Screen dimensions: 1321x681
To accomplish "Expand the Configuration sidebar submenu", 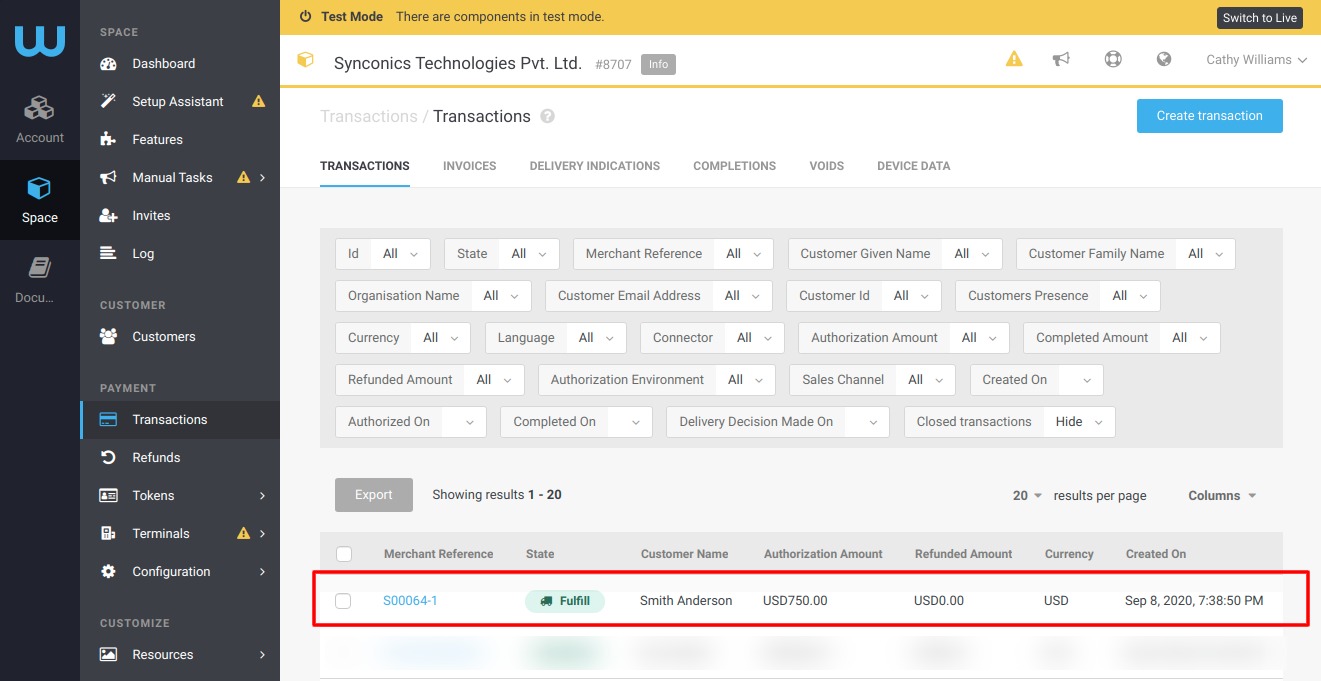I will (x=262, y=572).
